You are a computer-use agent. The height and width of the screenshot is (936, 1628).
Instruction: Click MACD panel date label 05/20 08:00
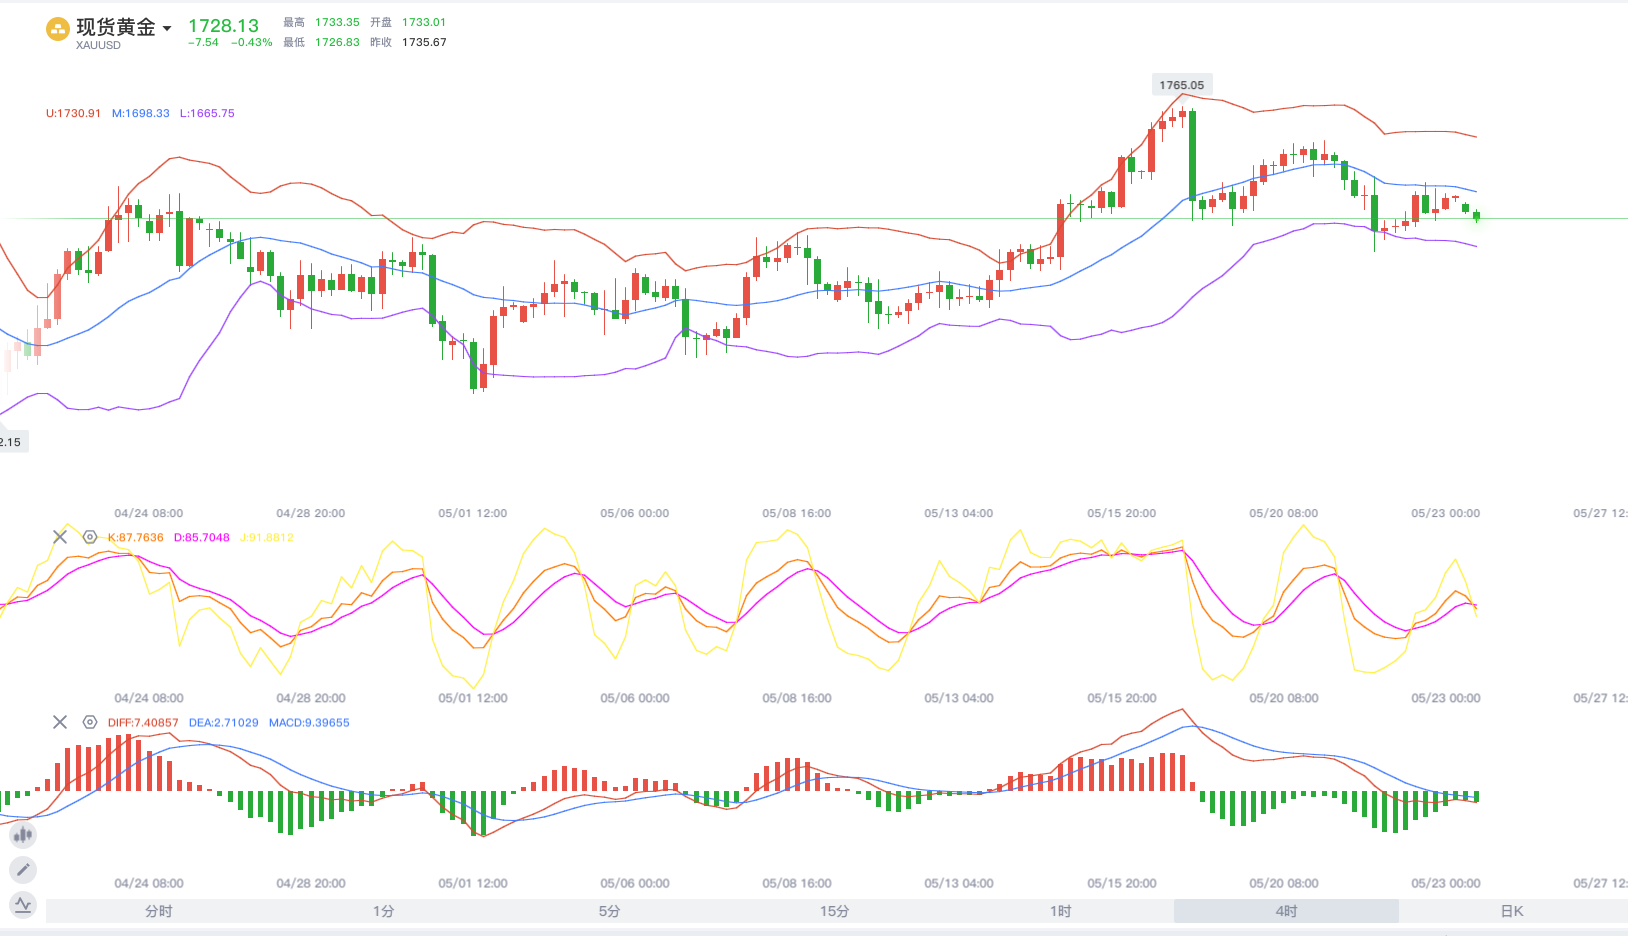[1284, 883]
